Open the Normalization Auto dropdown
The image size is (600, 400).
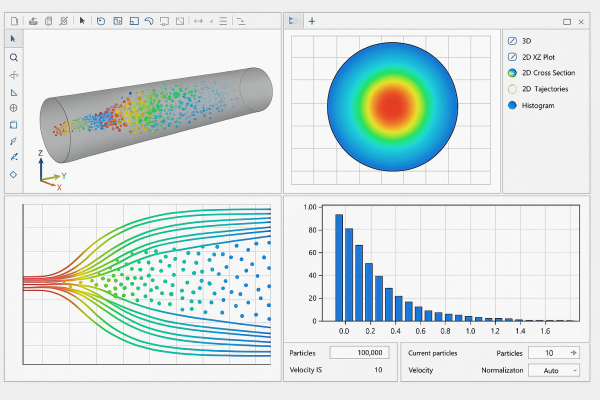[564, 370]
